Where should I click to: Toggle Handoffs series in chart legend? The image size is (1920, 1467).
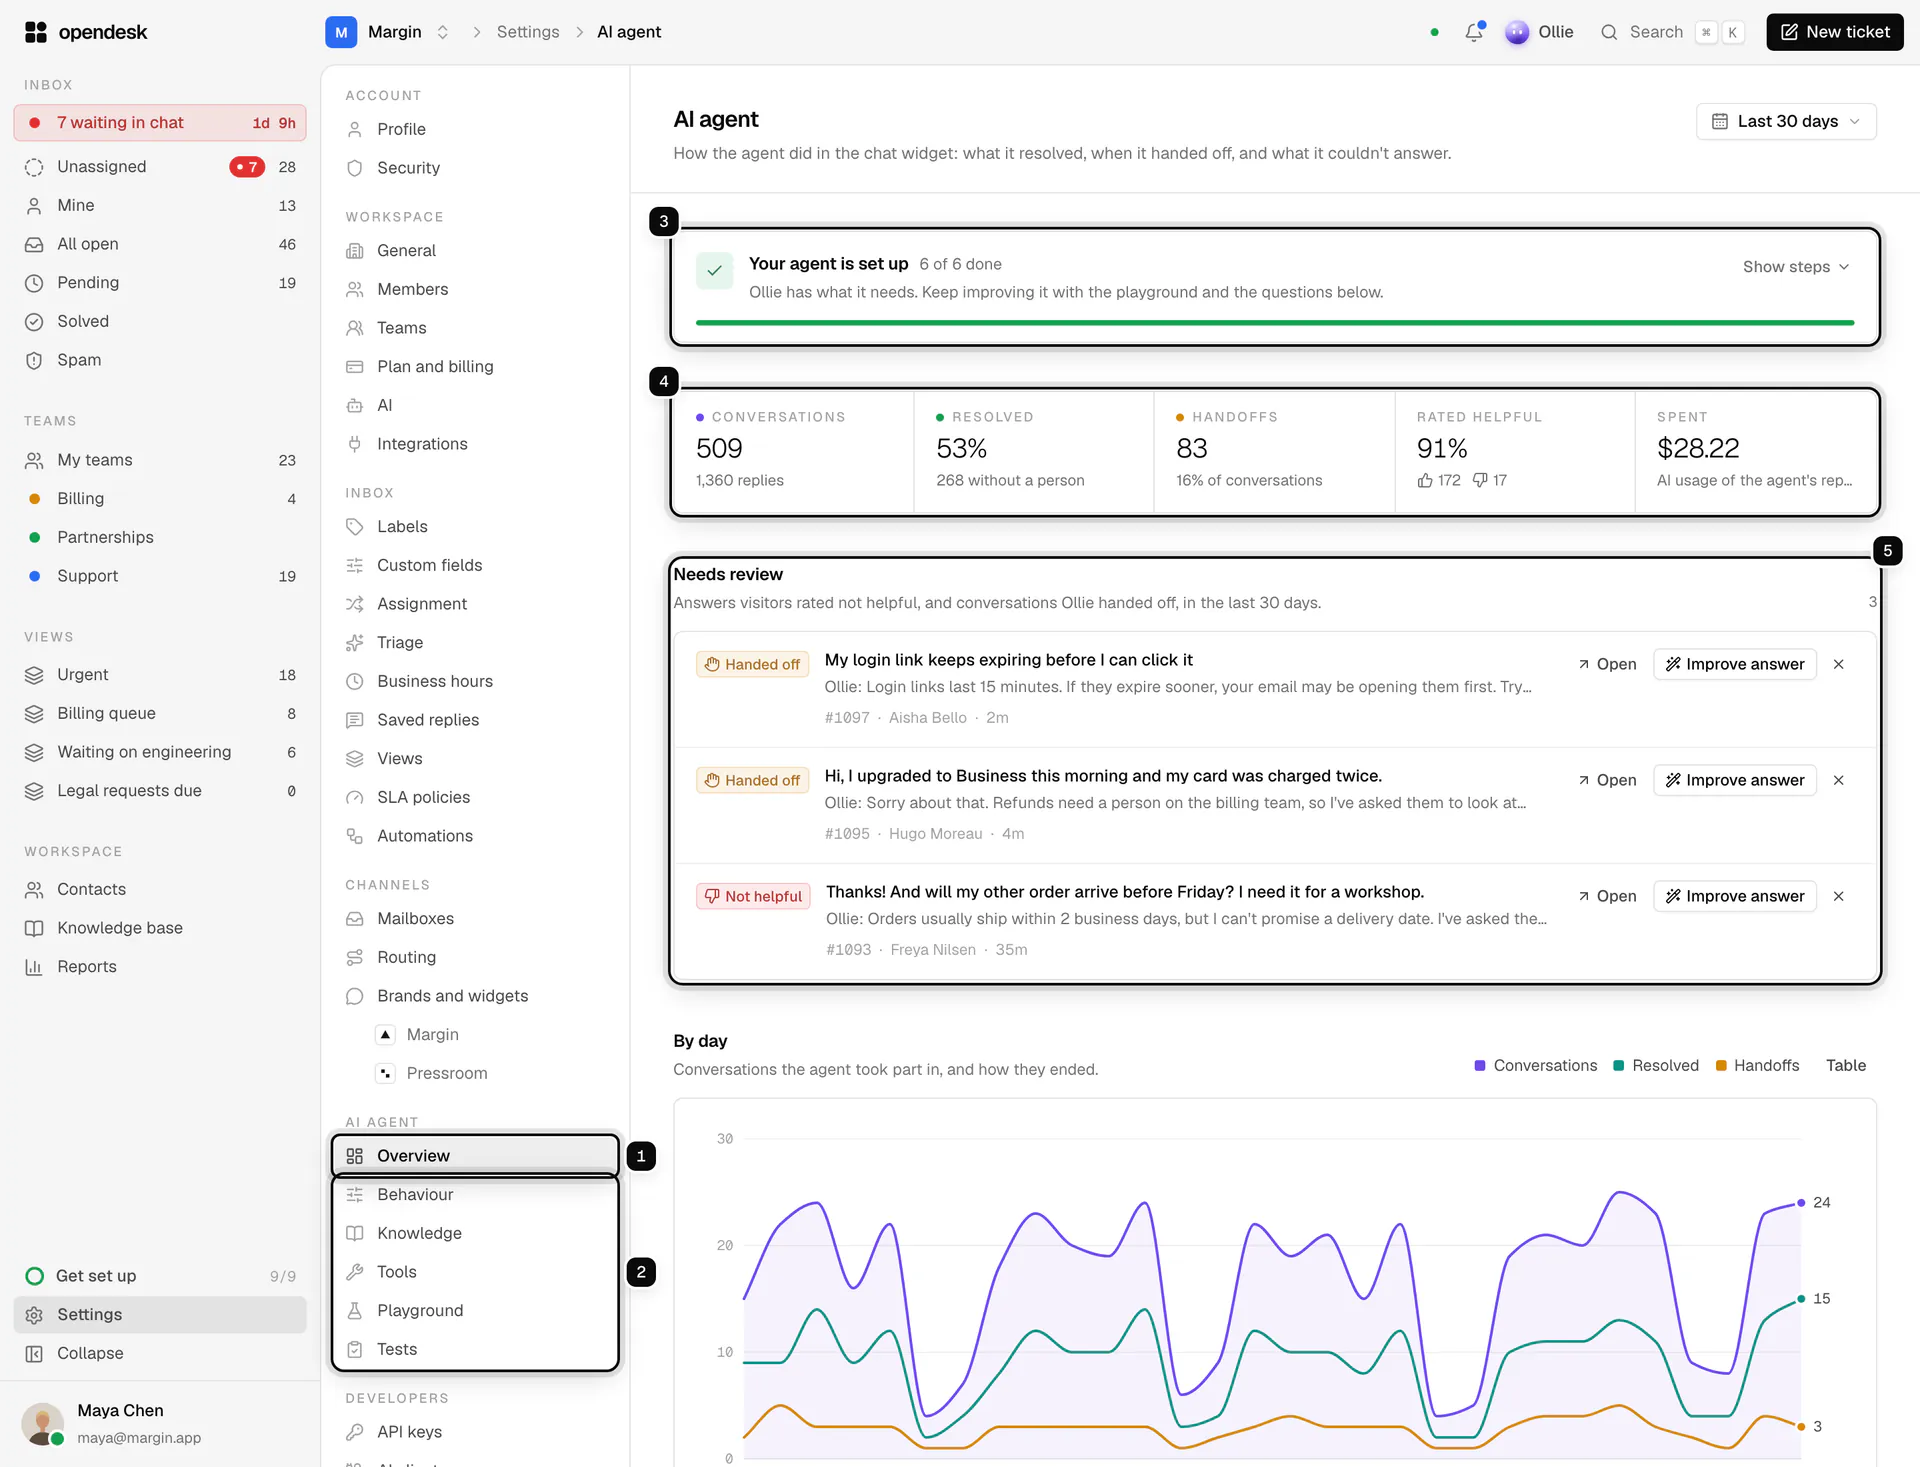point(1757,1066)
